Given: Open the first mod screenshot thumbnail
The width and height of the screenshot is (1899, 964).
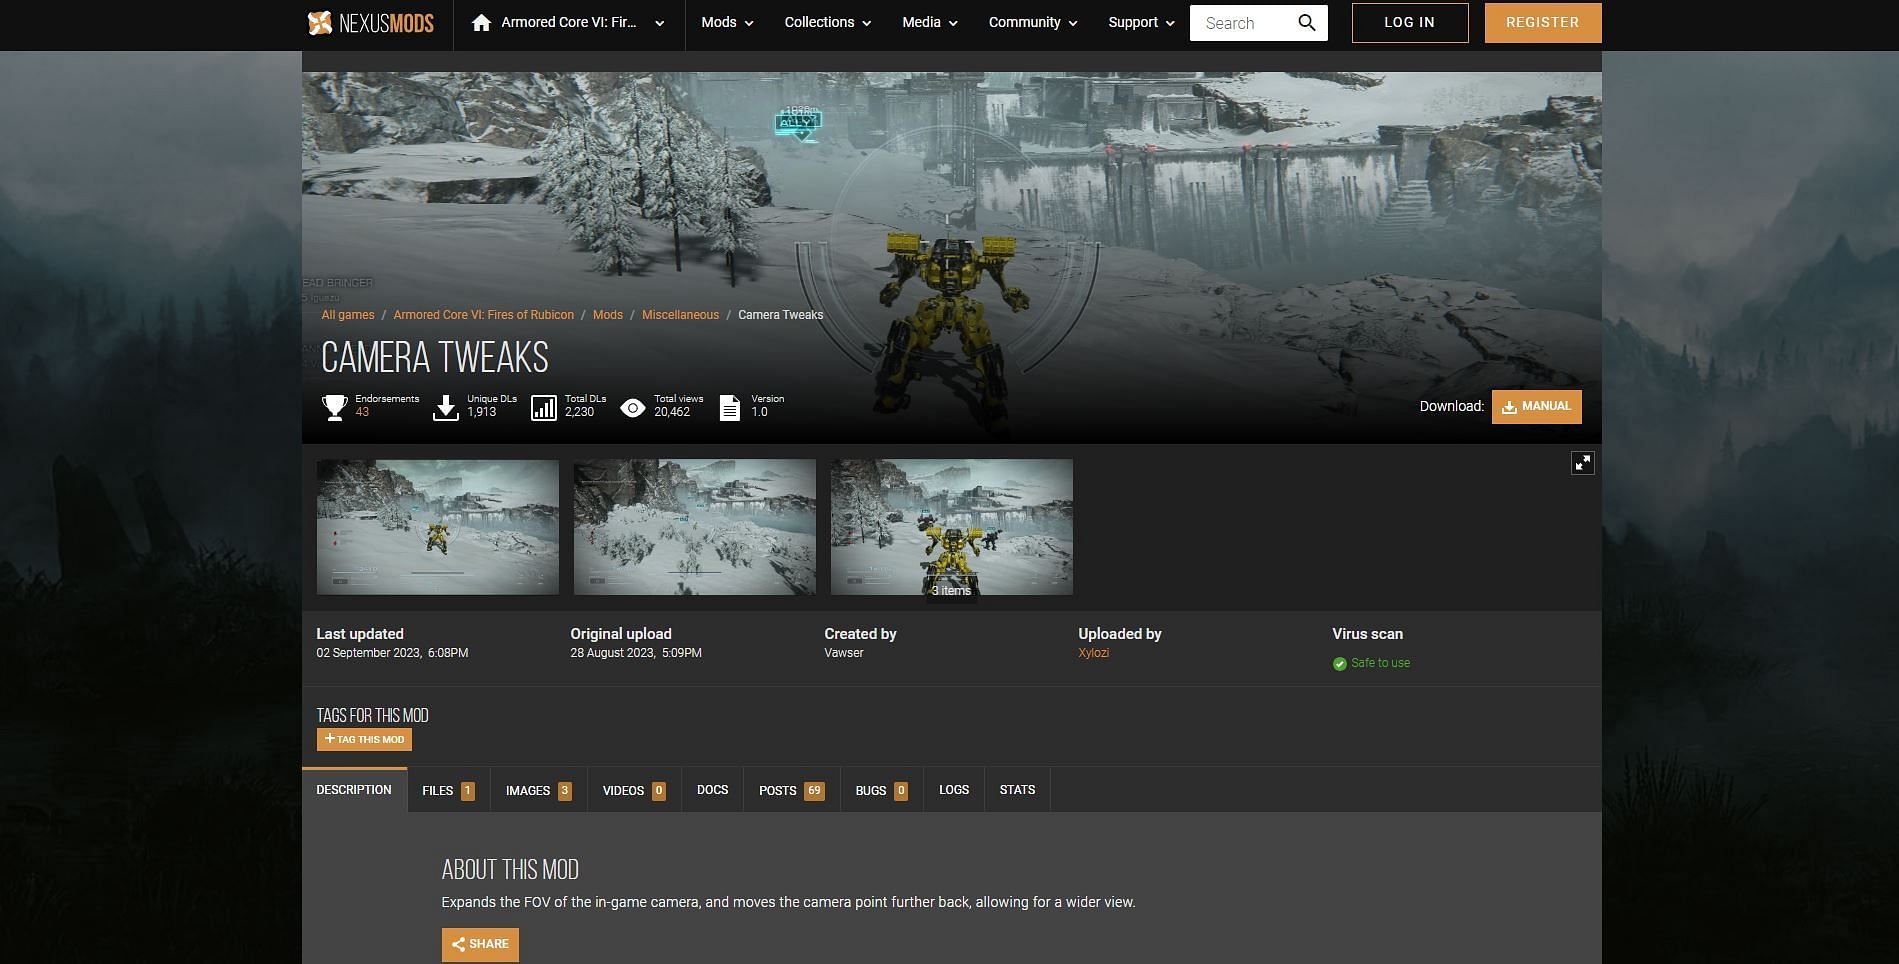Looking at the screenshot, I should (x=438, y=527).
